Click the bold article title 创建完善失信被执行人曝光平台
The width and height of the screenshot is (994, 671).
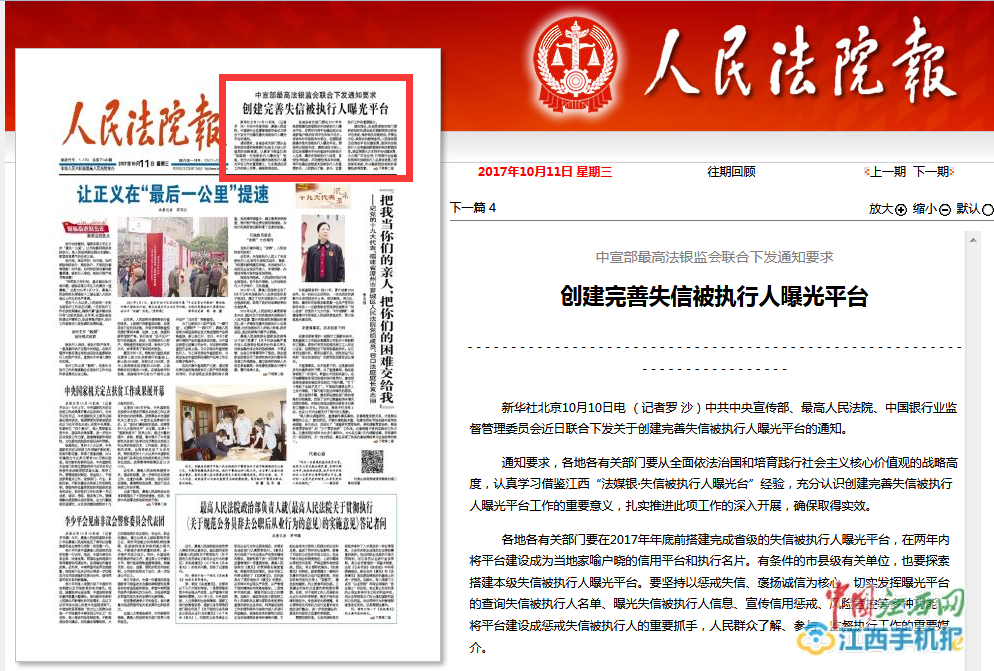pyautogui.click(x=714, y=296)
